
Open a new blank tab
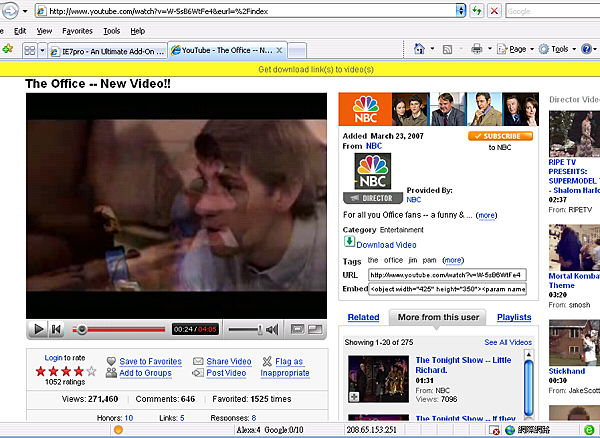(297, 51)
